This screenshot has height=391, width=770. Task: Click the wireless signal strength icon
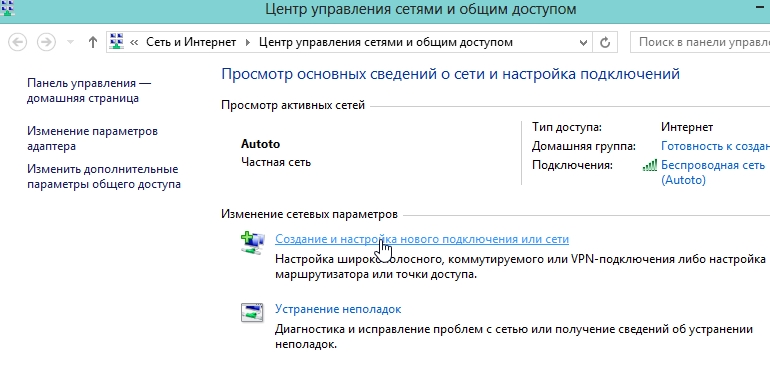click(x=650, y=165)
